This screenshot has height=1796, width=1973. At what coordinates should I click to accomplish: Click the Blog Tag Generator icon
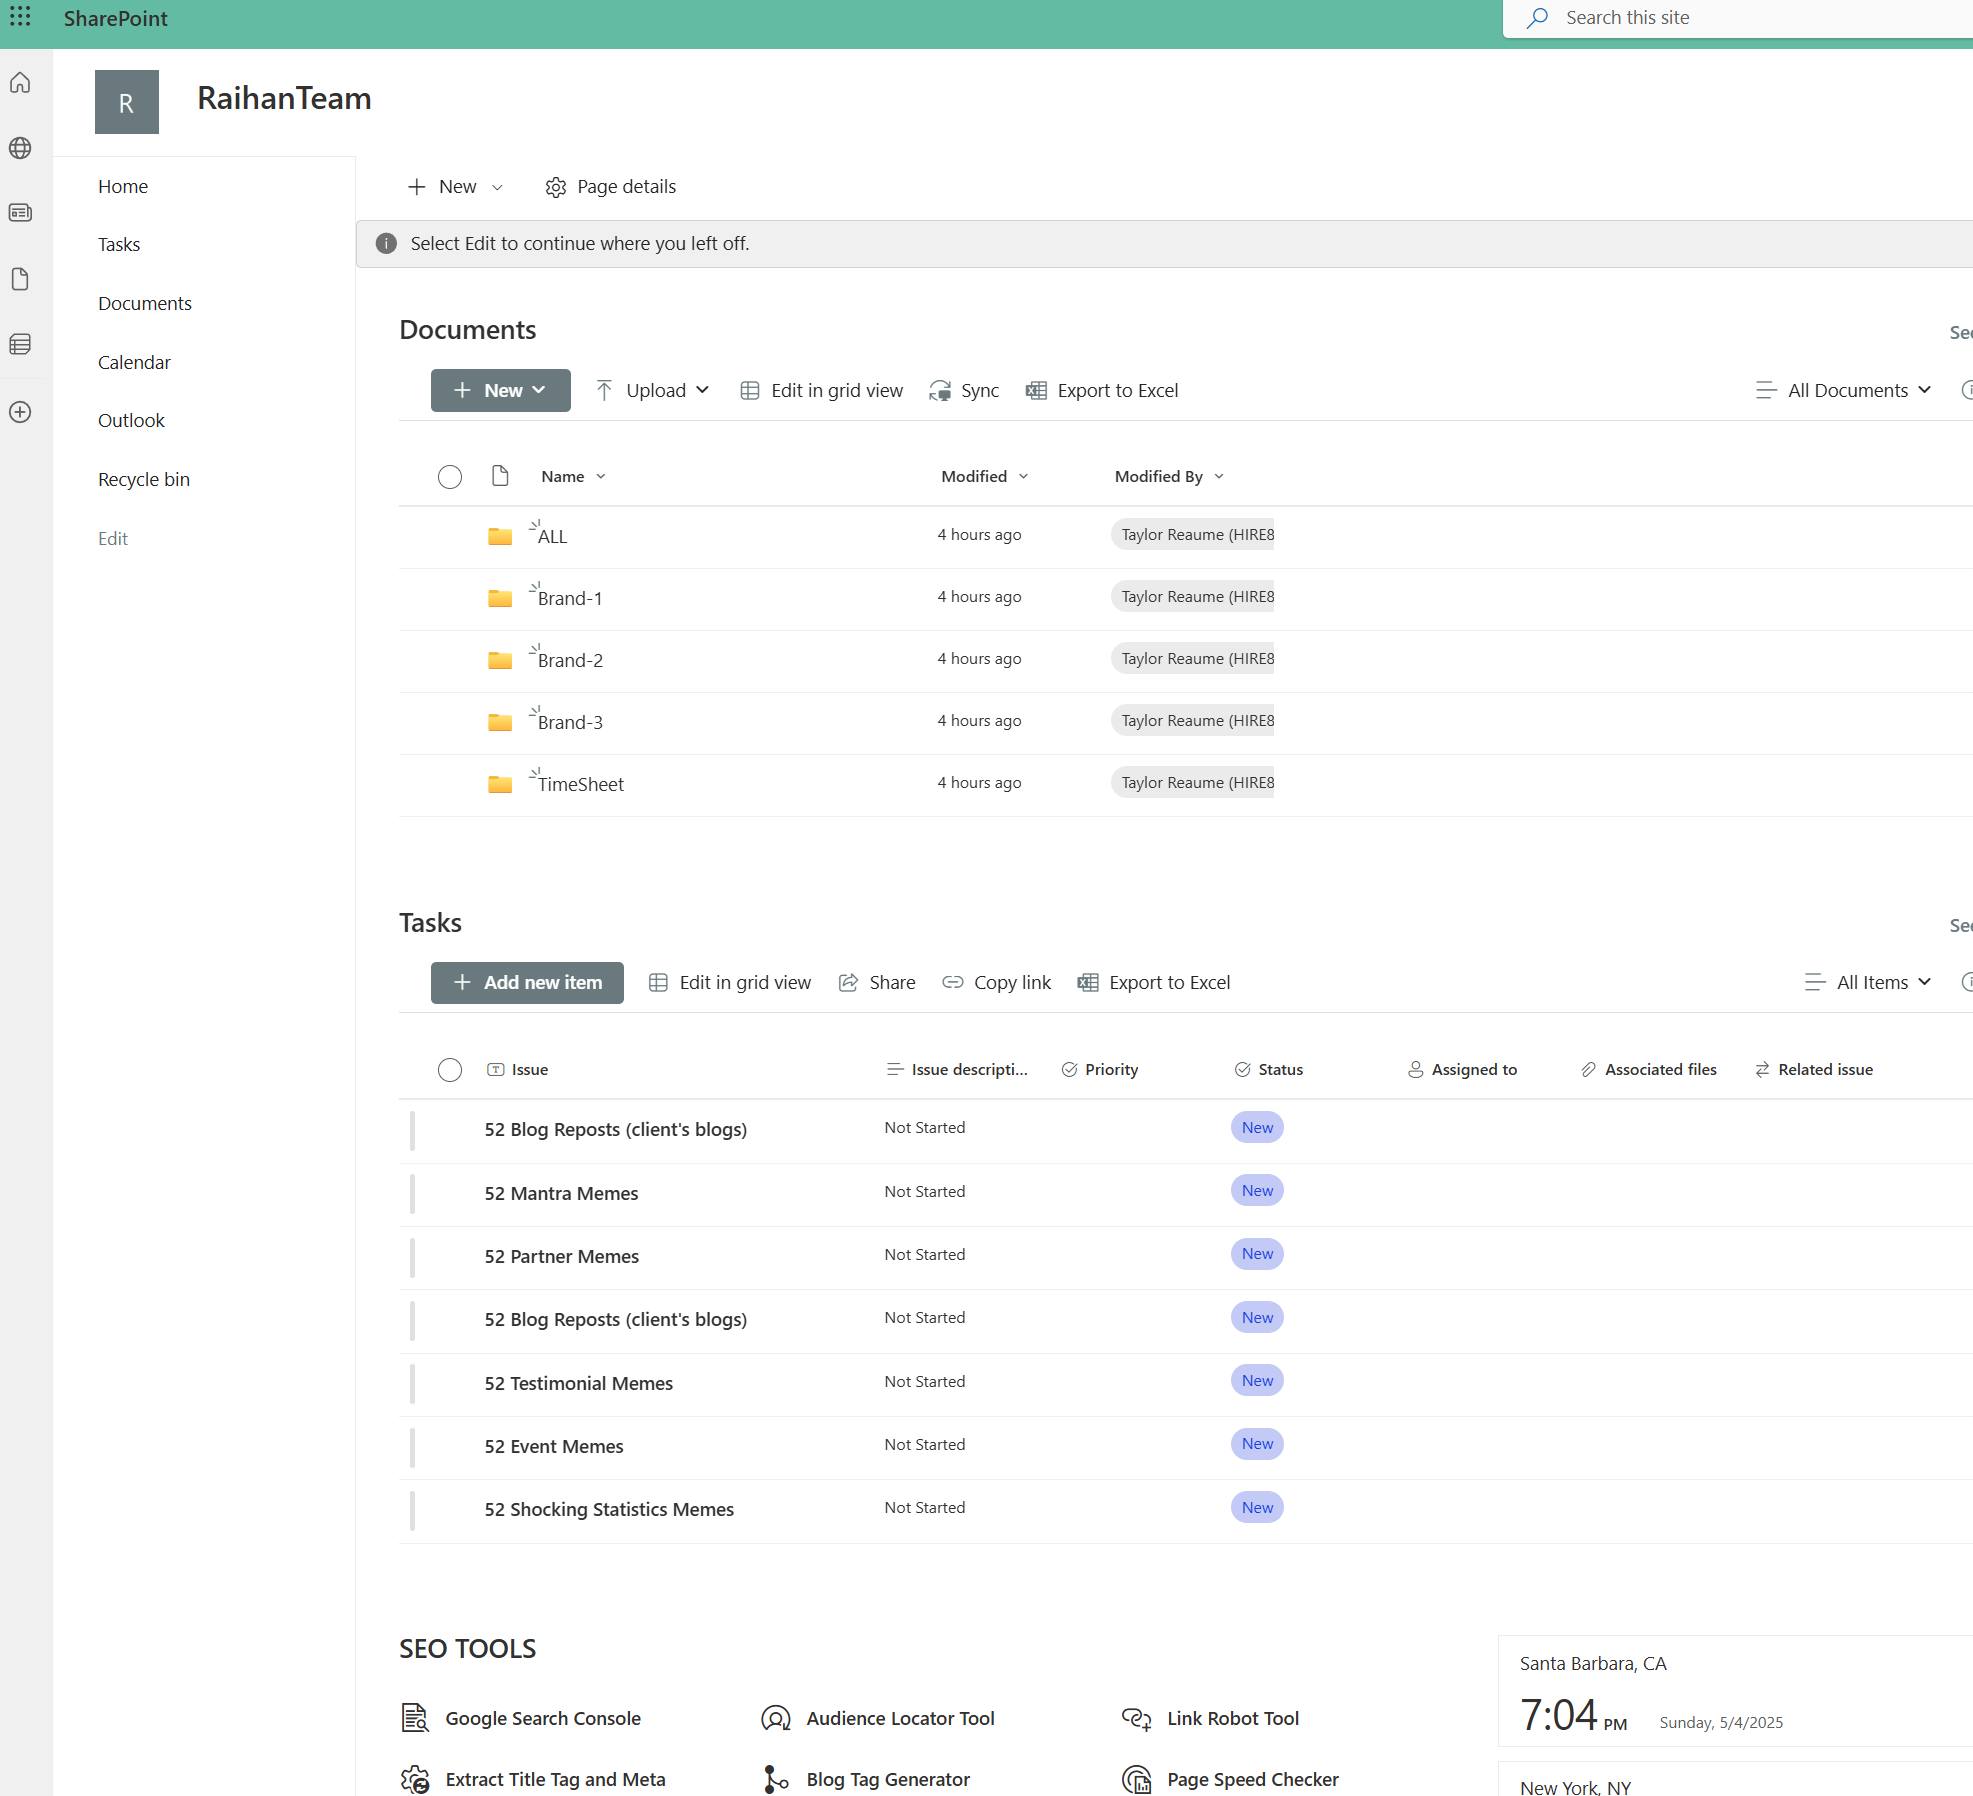click(x=776, y=1779)
